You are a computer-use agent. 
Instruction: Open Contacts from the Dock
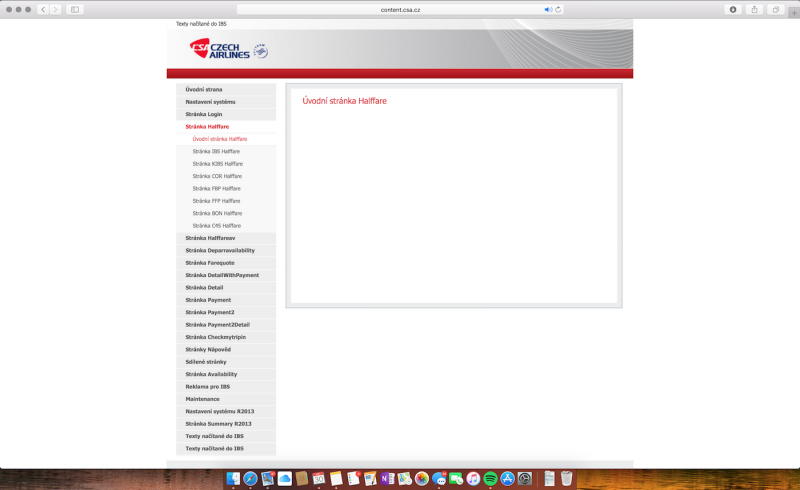(302, 478)
